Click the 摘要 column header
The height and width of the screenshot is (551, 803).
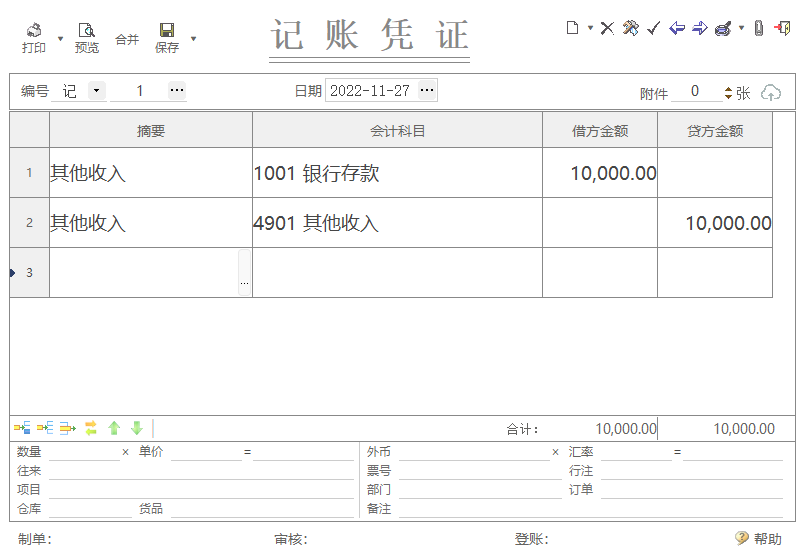151,131
